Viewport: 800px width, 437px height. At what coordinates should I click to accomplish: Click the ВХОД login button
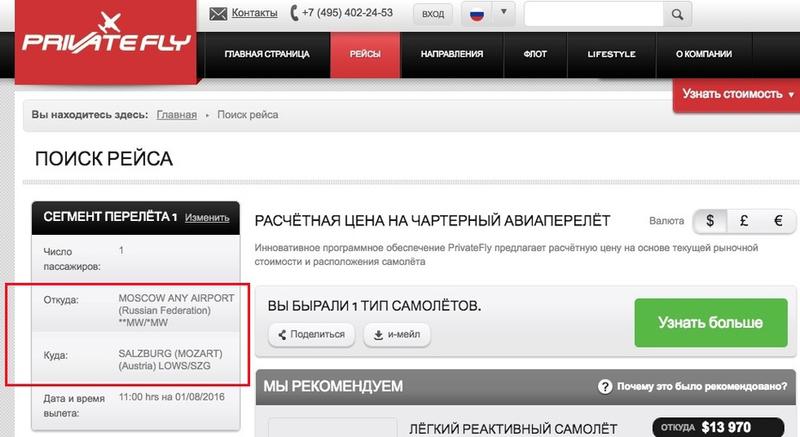(433, 14)
